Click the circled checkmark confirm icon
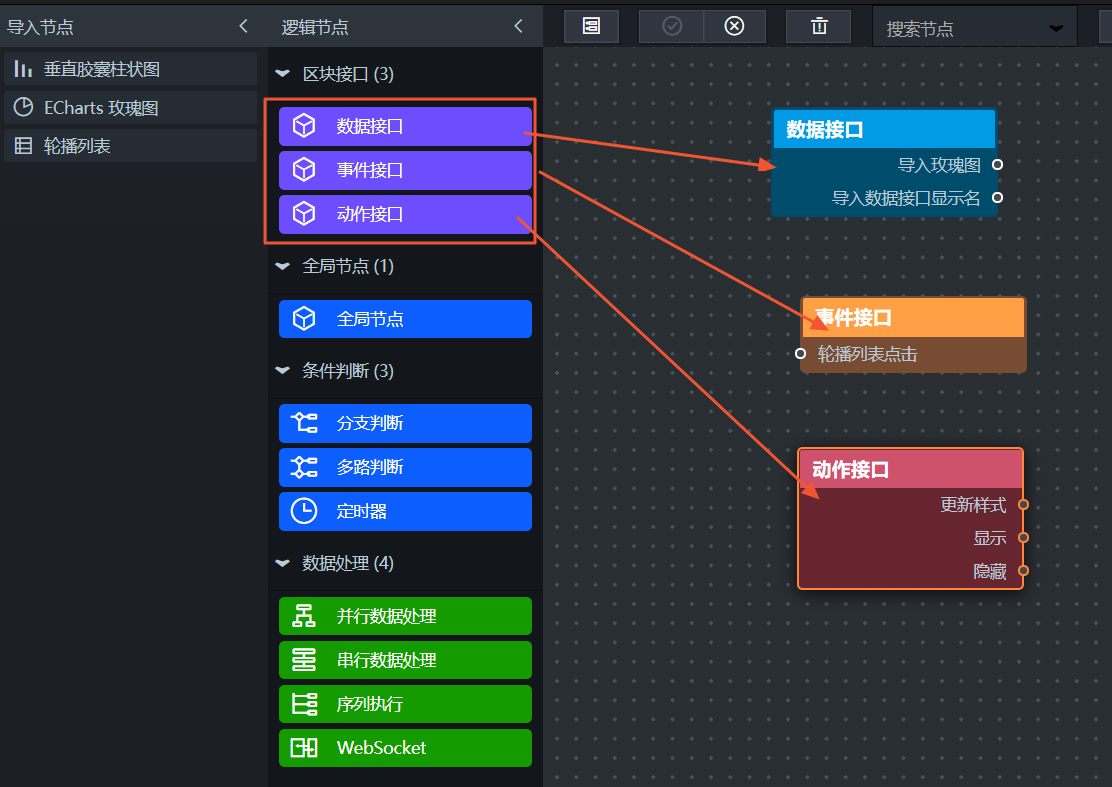This screenshot has height=787, width=1112. tap(672, 27)
